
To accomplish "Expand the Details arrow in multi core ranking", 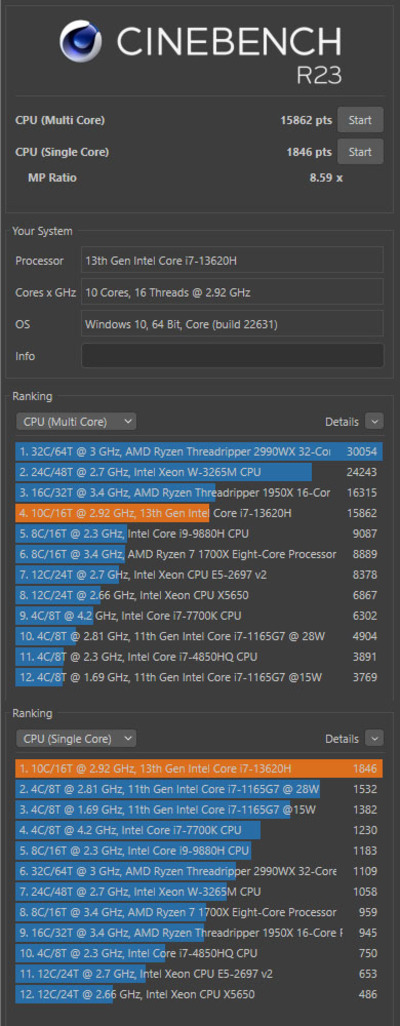I will (374, 422).
